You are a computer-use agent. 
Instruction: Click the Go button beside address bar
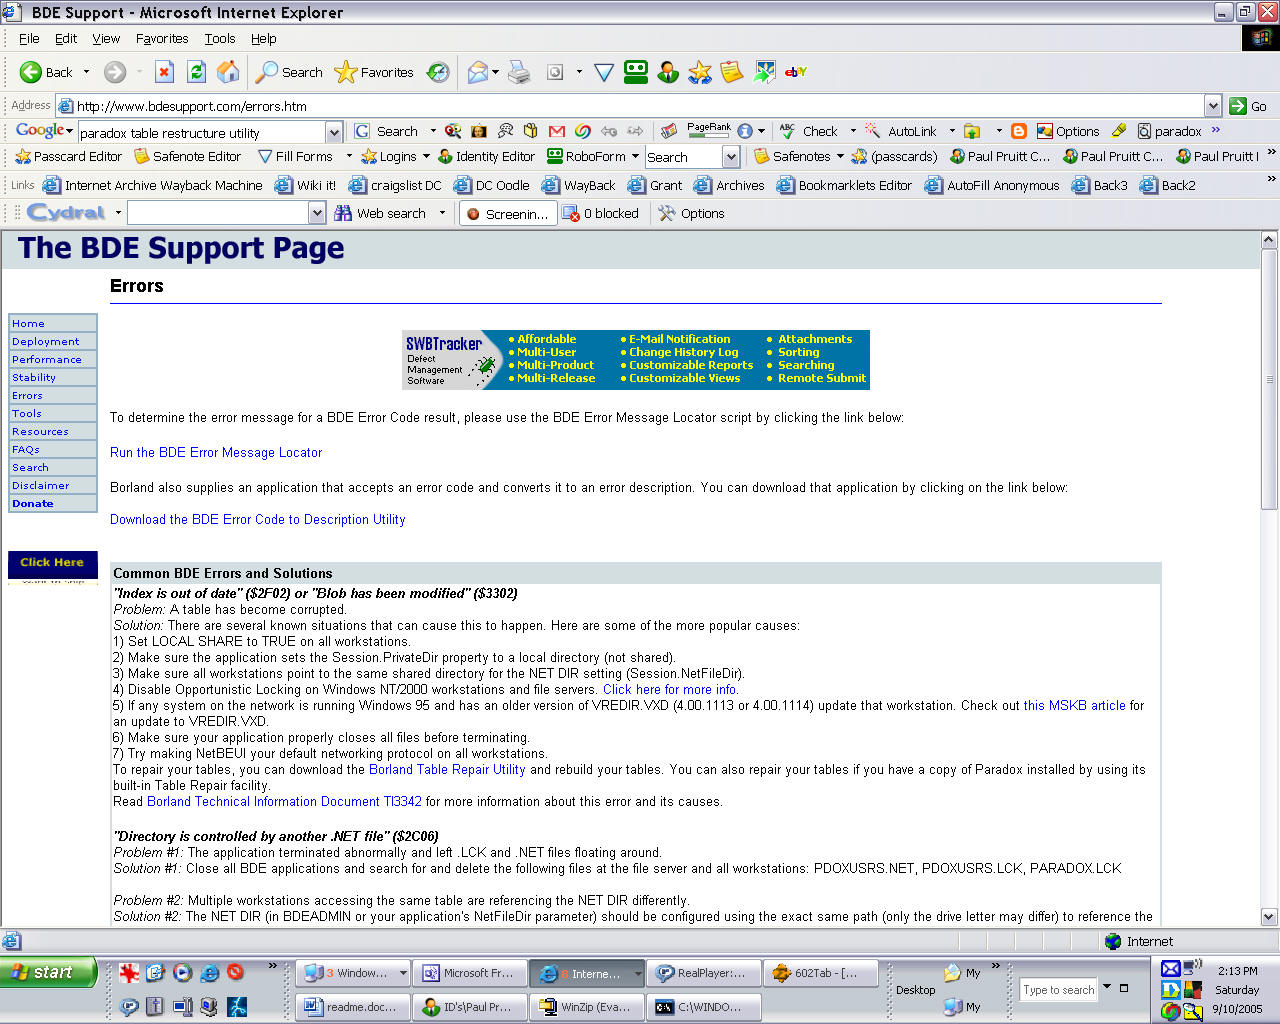coord(1248,106)
